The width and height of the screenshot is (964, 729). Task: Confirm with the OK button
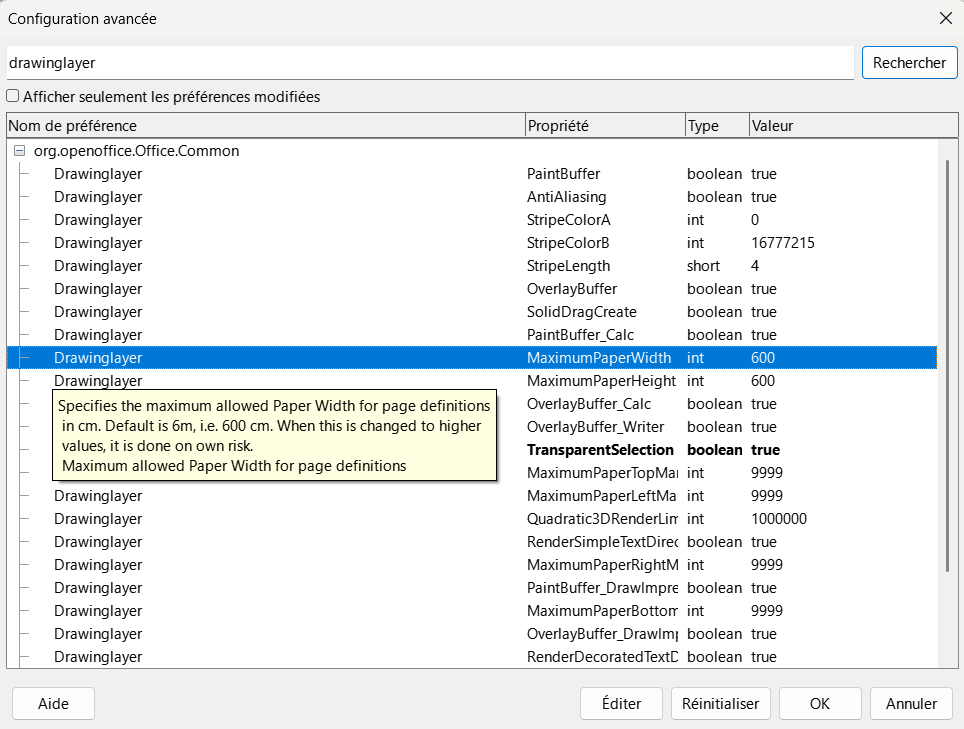point(820,703)
